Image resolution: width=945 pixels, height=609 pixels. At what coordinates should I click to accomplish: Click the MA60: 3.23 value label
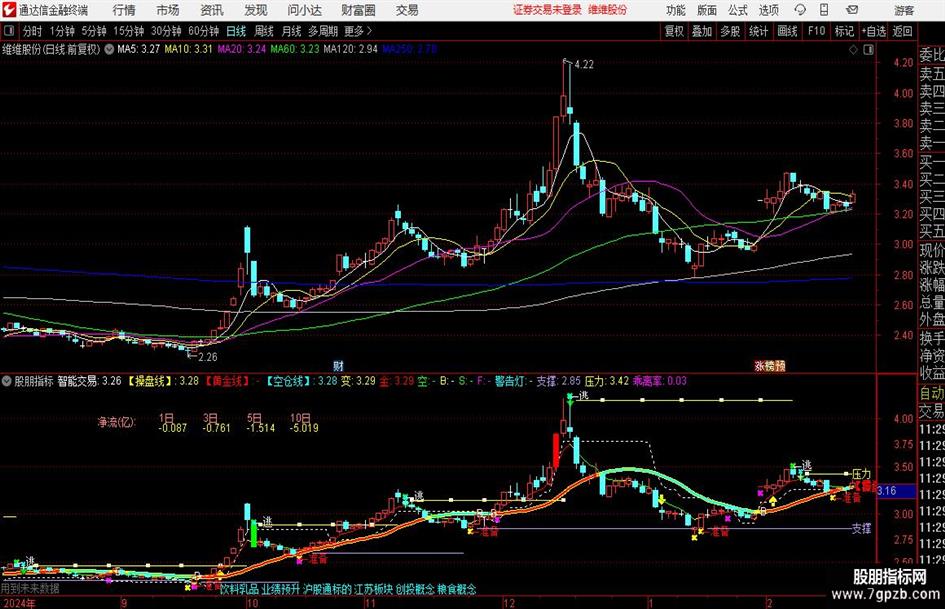[x=295, y=49]
